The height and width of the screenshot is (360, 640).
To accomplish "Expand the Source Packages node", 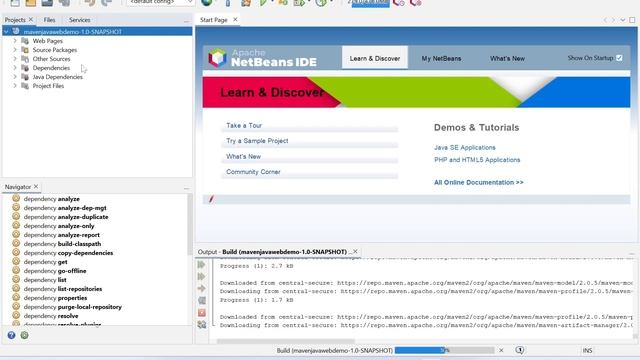I will point(15,50).
